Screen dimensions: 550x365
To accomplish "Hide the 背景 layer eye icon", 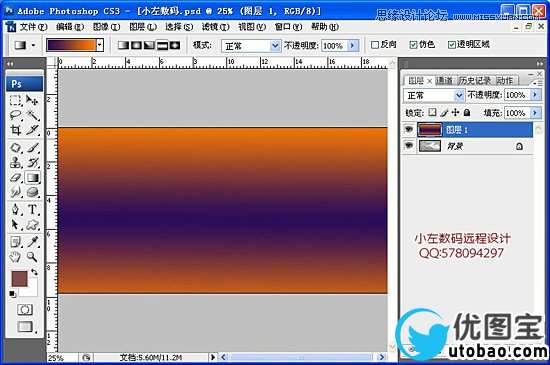I will point(409,146).
